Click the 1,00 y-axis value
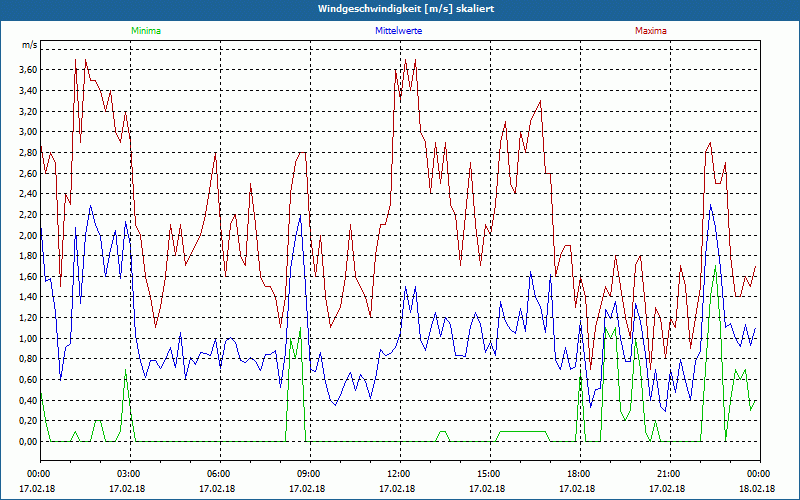This screenshot has height=500, width=800. click(29, 338)
